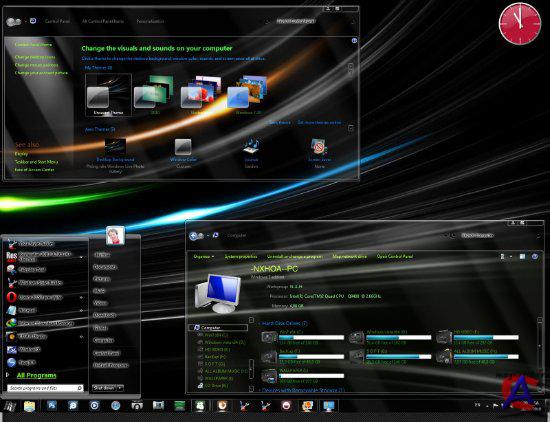
Task: Open Default Programs from the Start menu
Action: click(x=110, y=365)
